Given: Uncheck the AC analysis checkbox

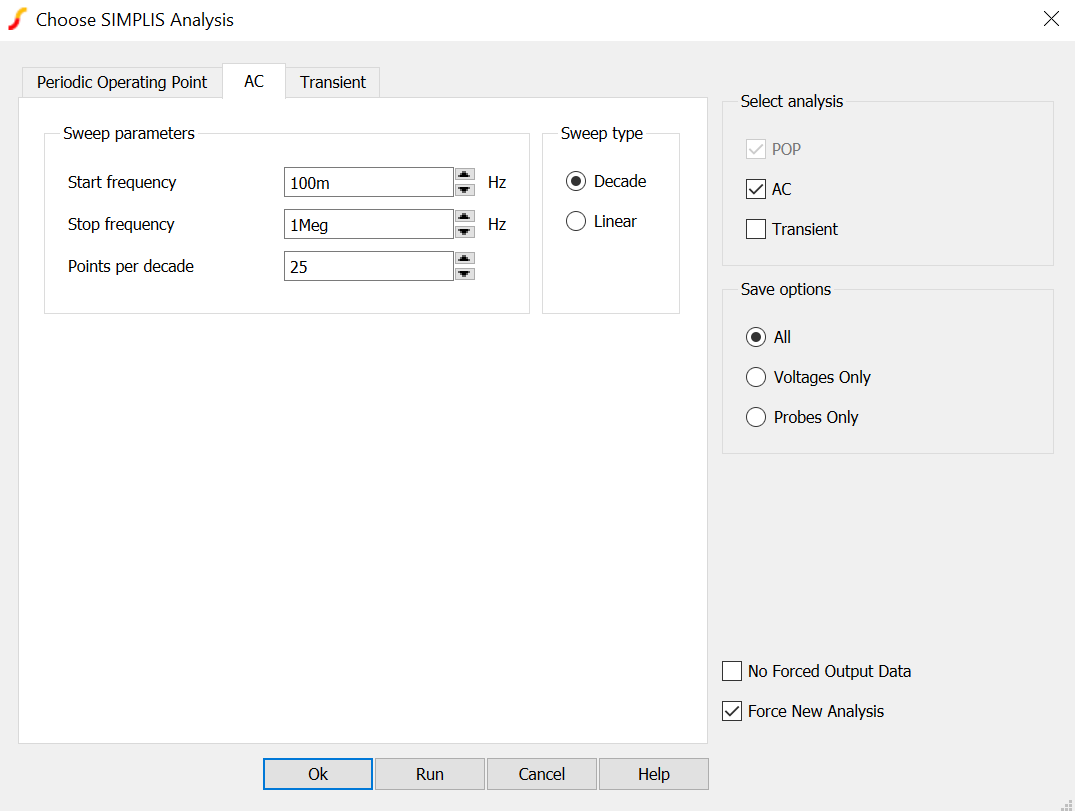Looking at the screenshot, I should tap(756, 189).
